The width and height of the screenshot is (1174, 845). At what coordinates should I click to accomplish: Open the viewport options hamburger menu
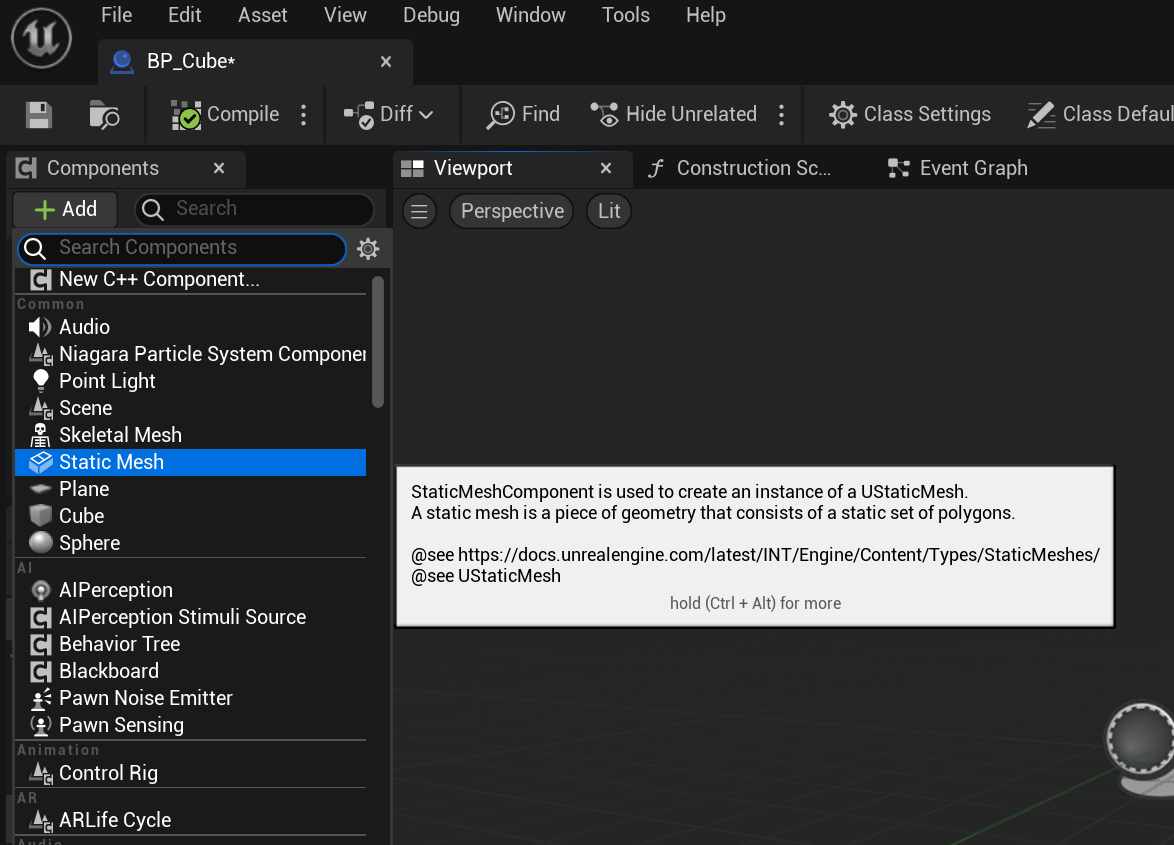pos(419,211)
